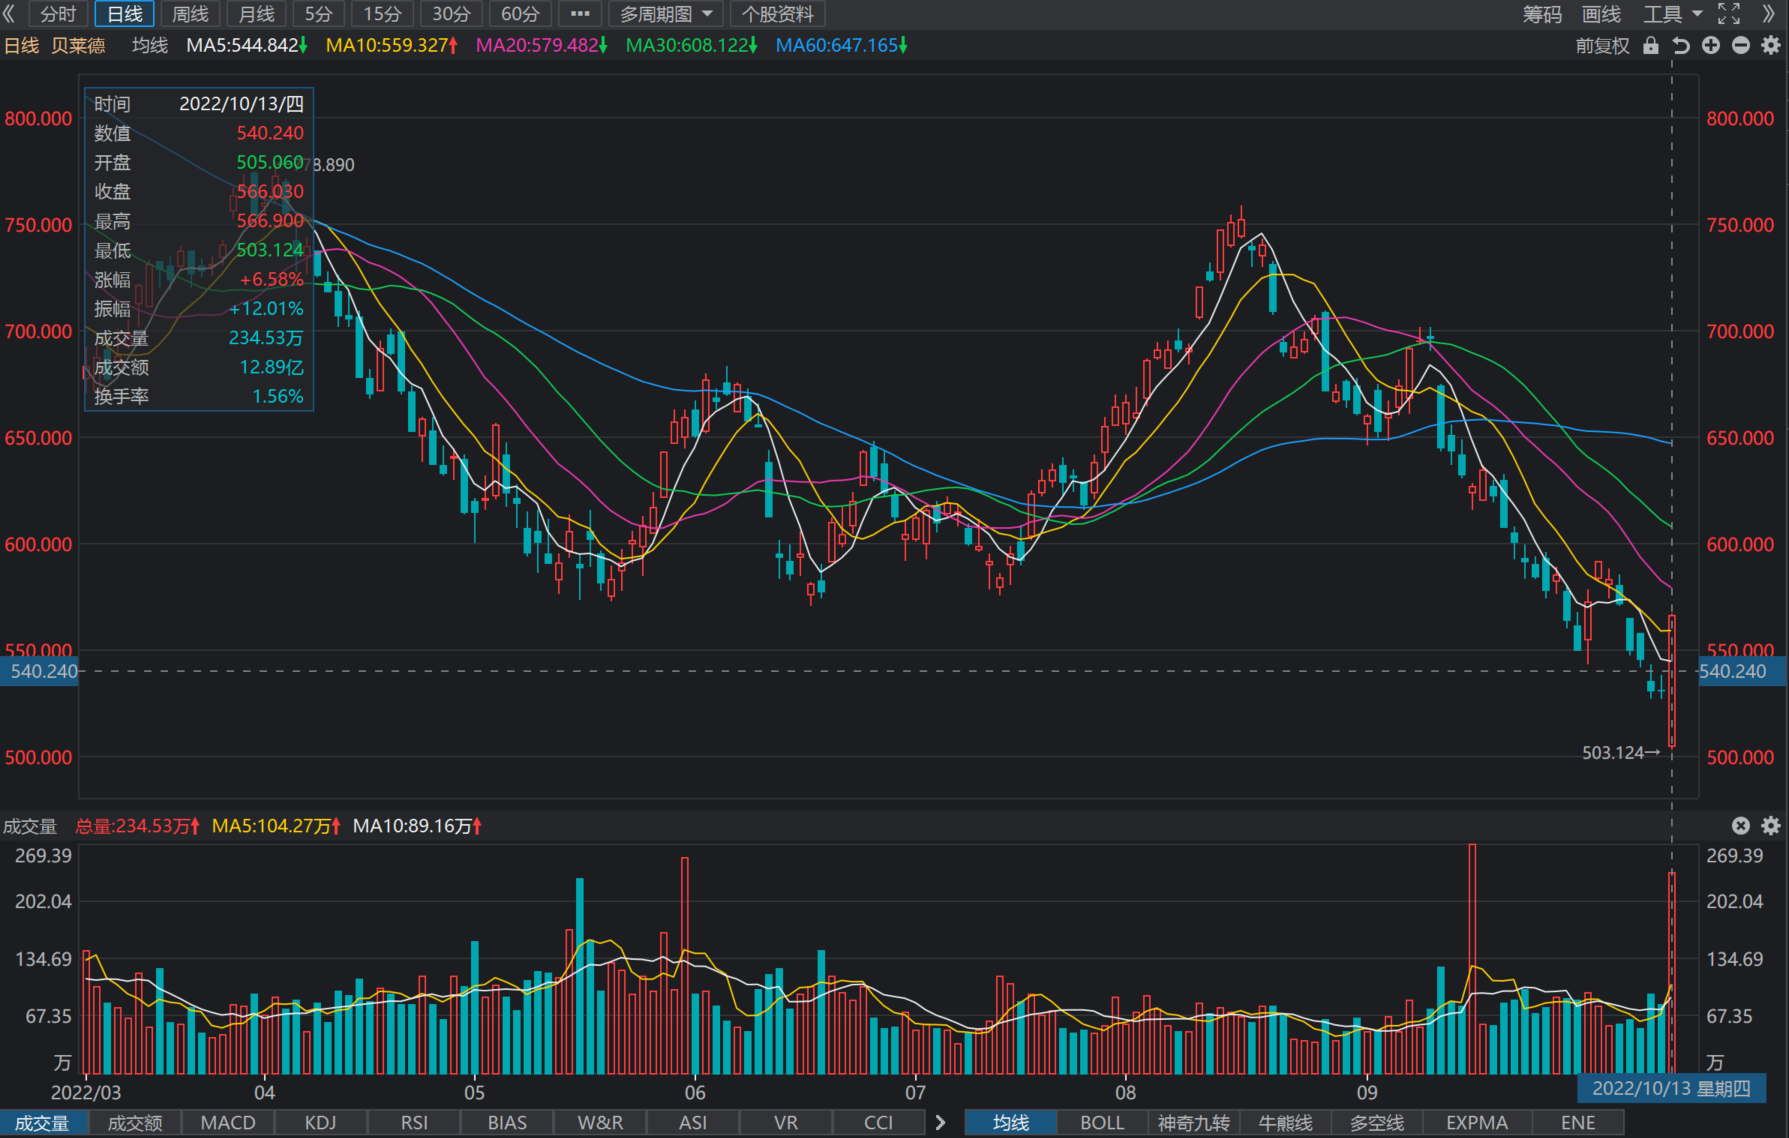Click the 涨幅 +6.58% row in the info box
Viewport: 1789px width, 1138px height.
point(199,279)
